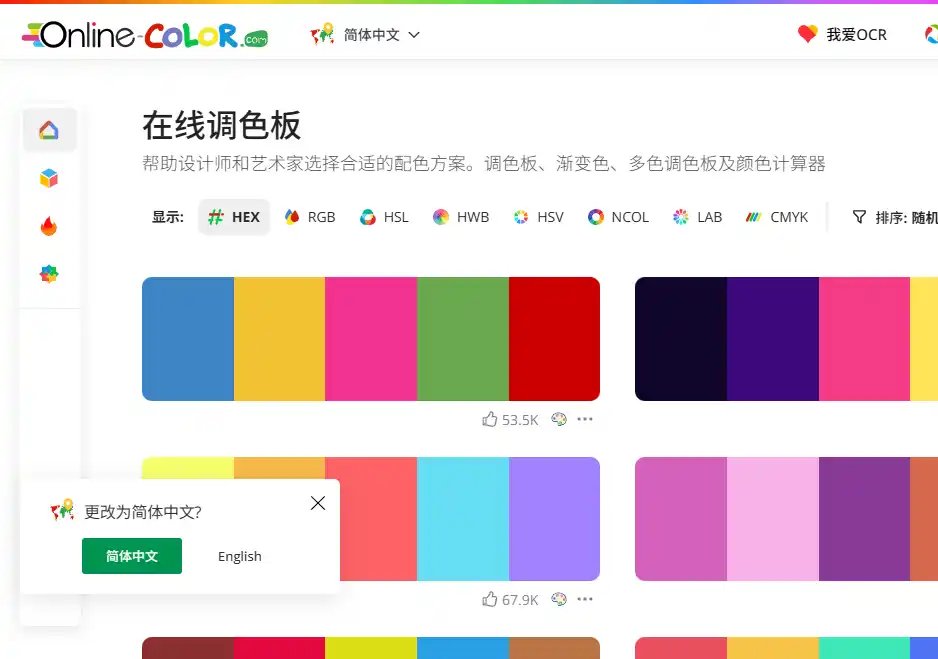Pick the pink swatch in first palette

pyautogui.click(x=371, y=339)
